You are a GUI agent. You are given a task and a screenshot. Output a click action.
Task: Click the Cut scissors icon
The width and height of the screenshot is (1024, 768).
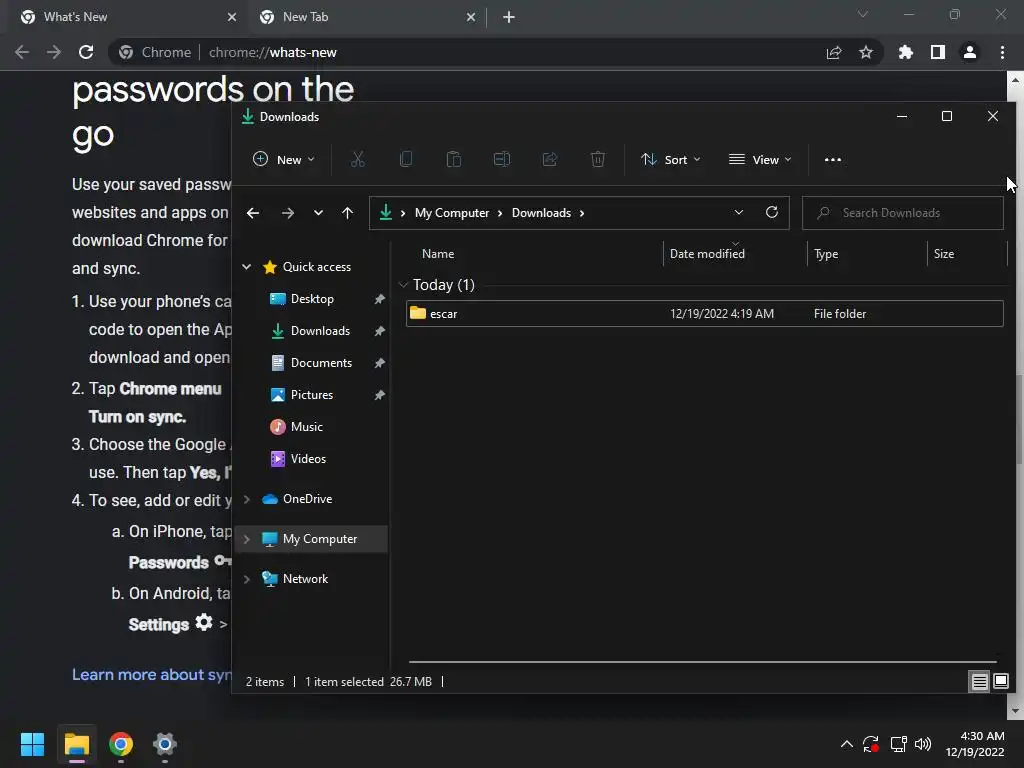pyautogui.click(x=358, y=159)
